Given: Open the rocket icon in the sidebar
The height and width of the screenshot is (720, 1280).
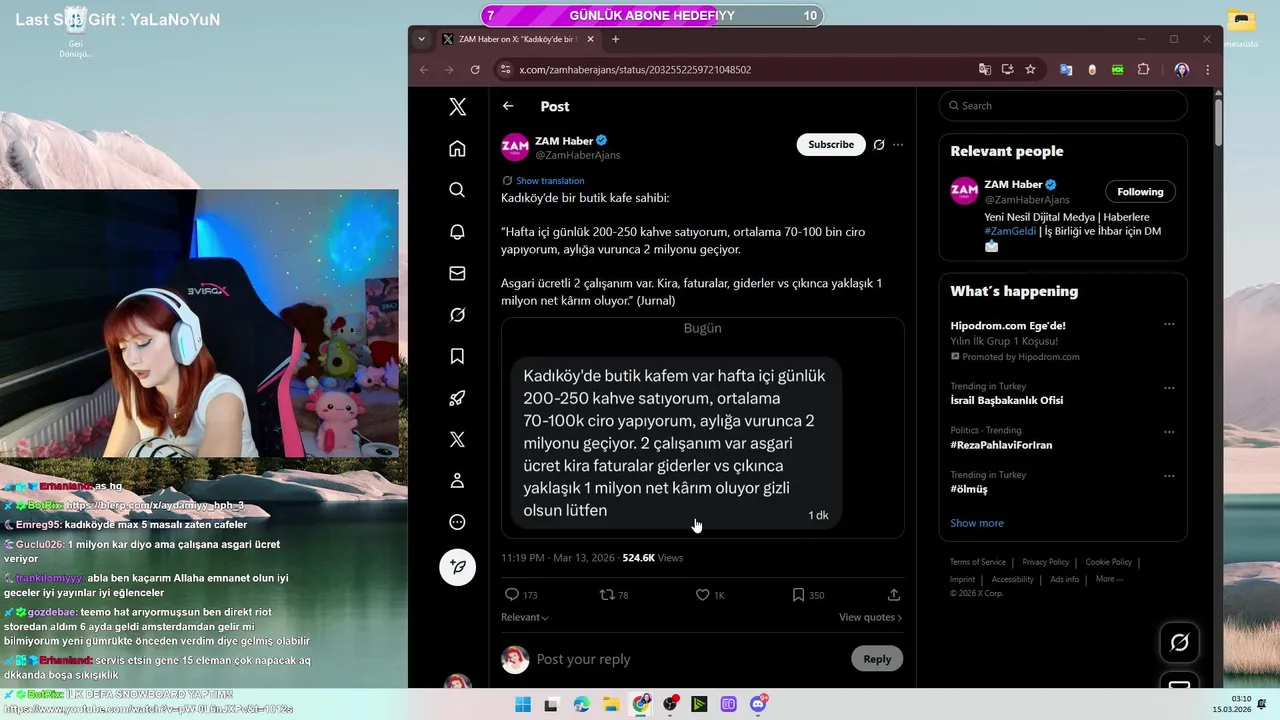Looking at the screenshot, I should click(457, 398).
